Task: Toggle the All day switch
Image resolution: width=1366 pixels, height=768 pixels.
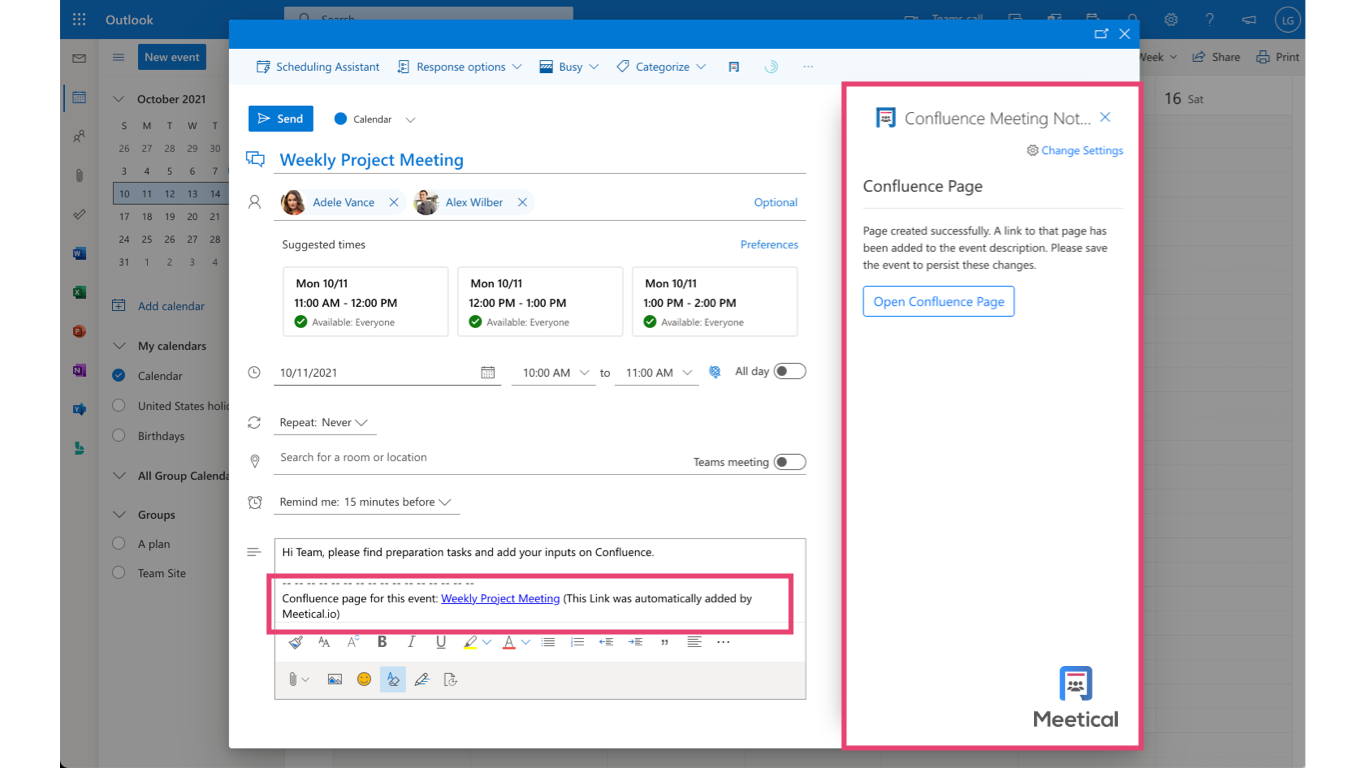Action: point(790,371)
